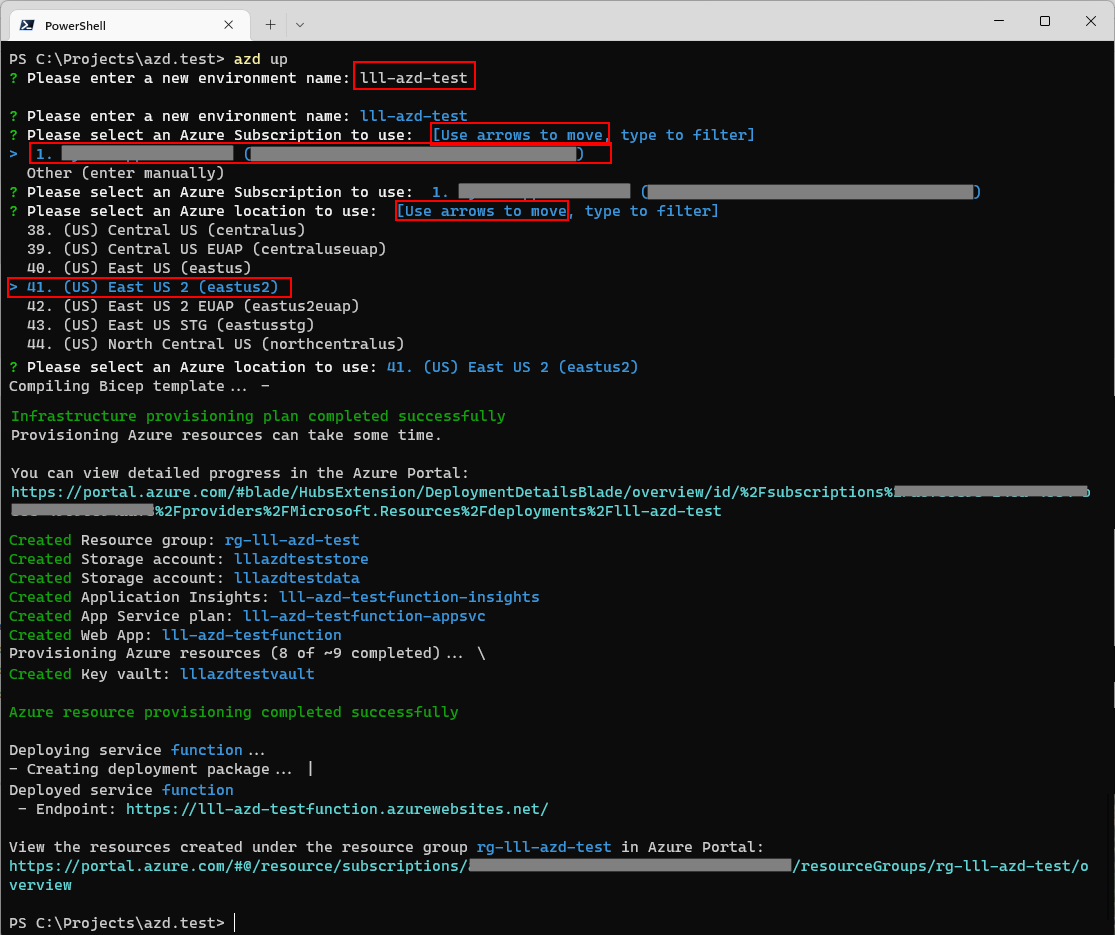The width and height of the screenshot is (1115, 935).
Task: Close the PowerShell tab
Action: 232,25
